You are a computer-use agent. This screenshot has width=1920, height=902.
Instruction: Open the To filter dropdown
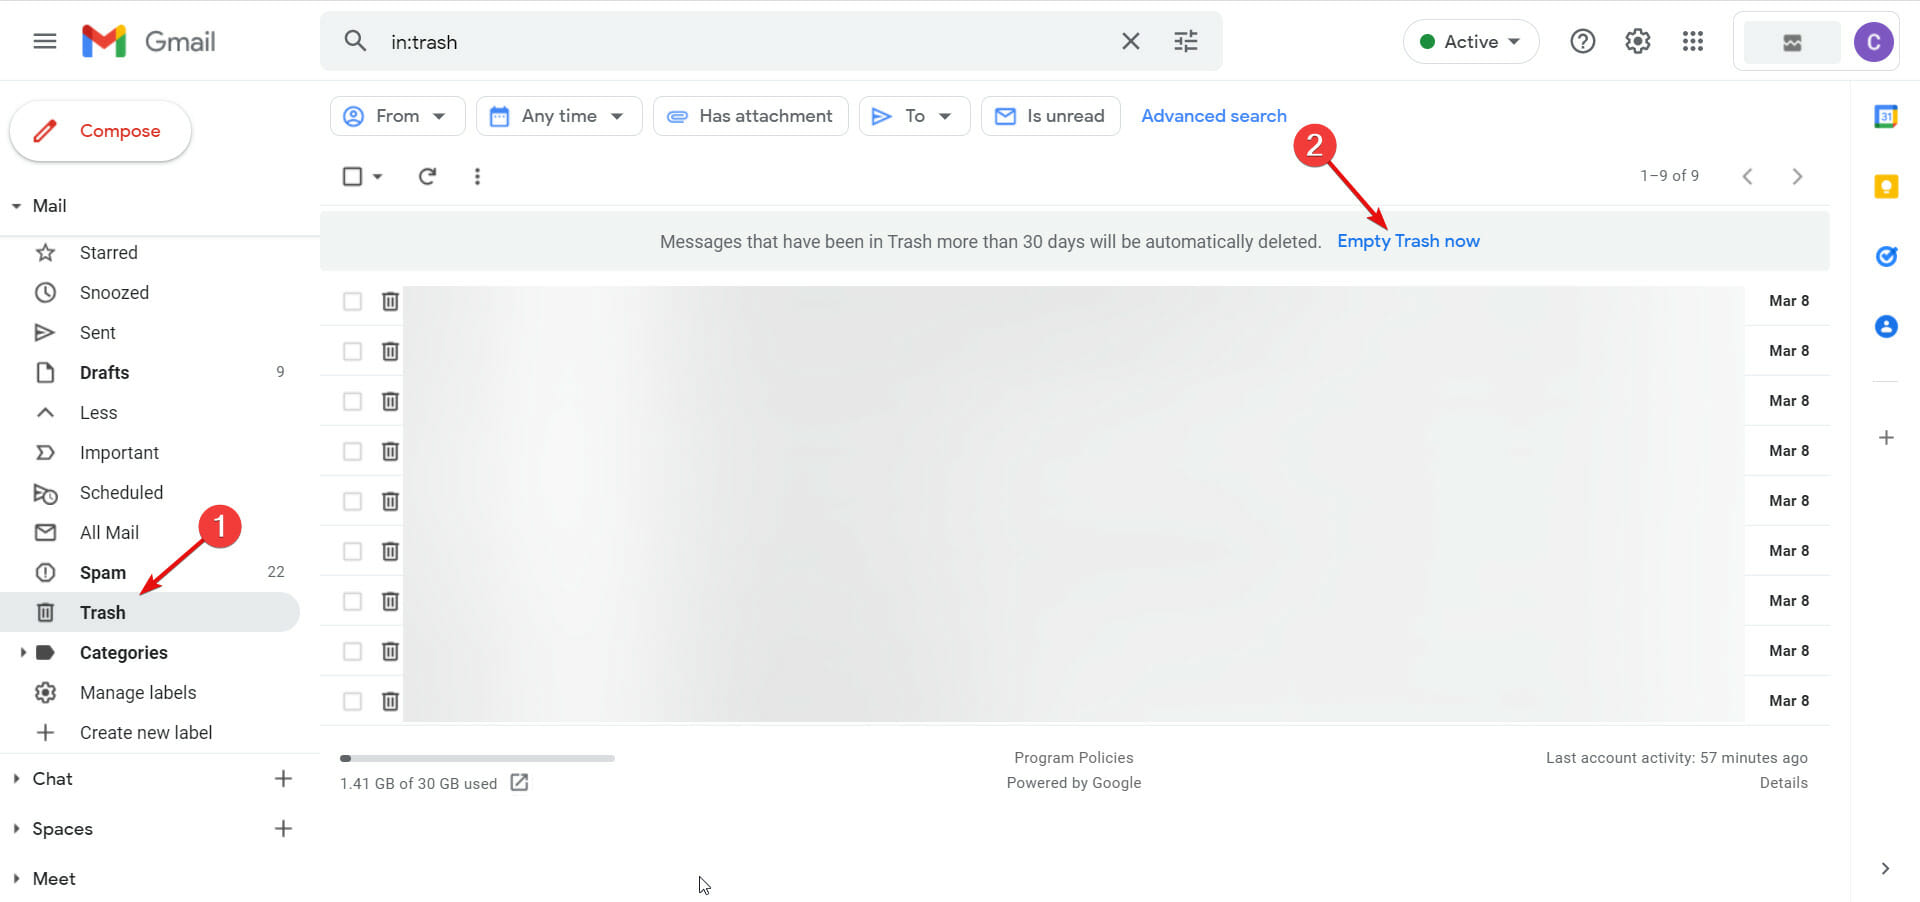(914, 116)
